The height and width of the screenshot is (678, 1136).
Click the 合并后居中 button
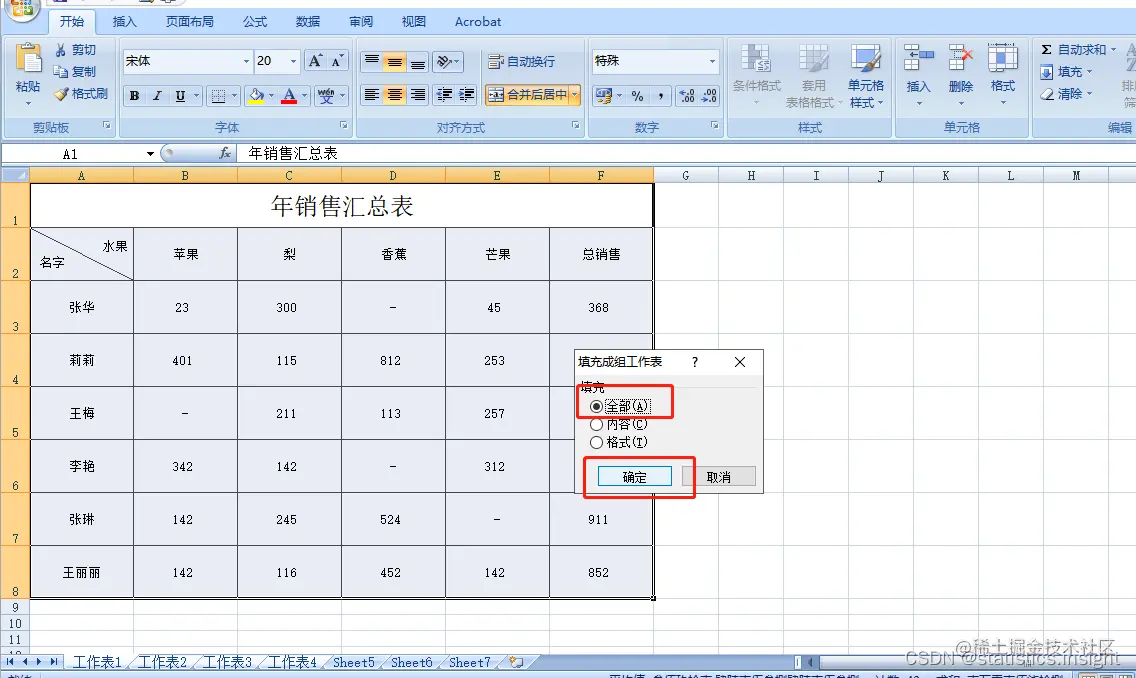[527, 95]
